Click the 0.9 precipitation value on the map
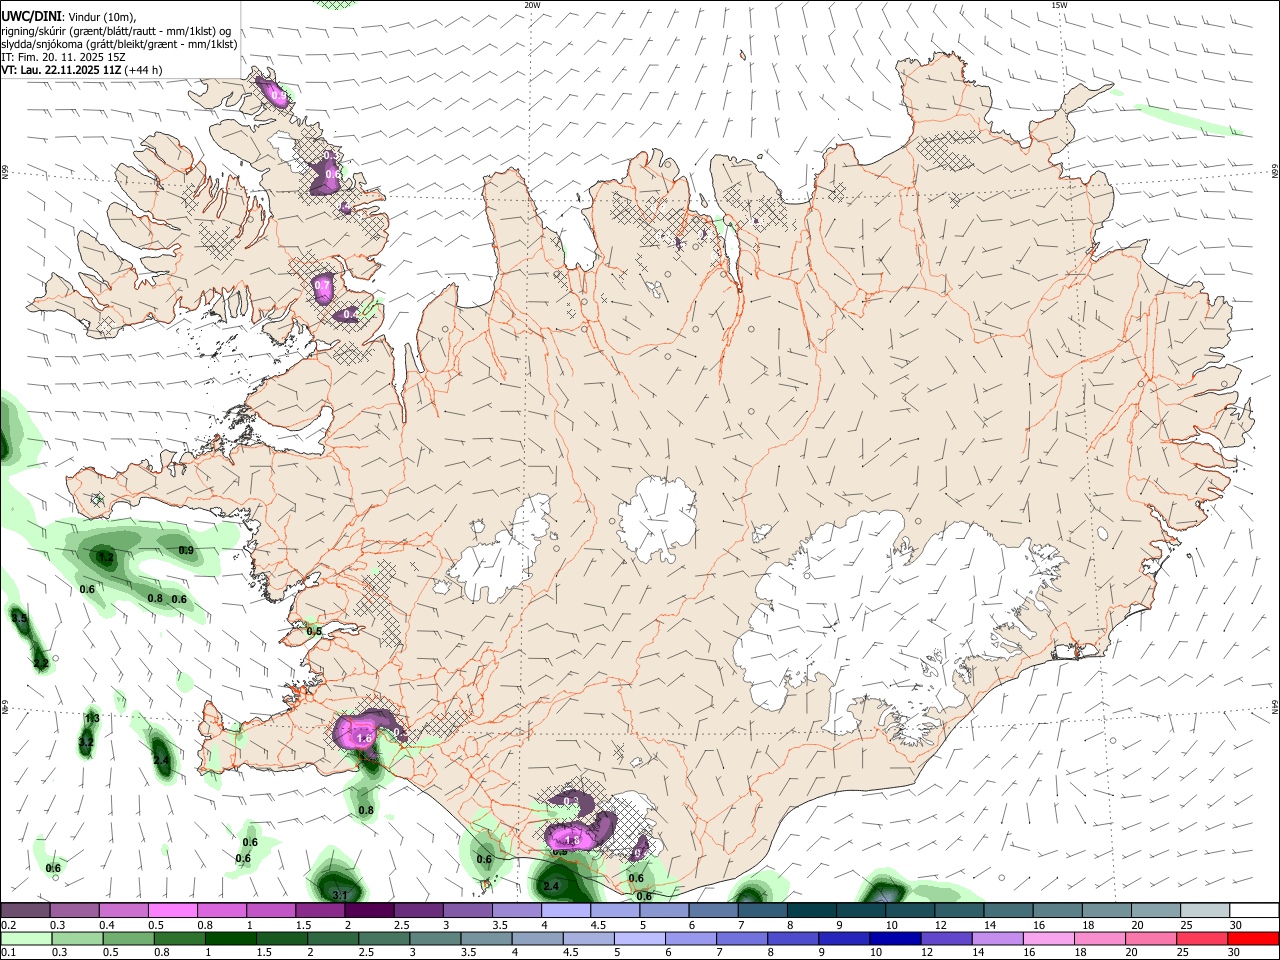This screenshot has height=960, width=1280. coord(186,550)
